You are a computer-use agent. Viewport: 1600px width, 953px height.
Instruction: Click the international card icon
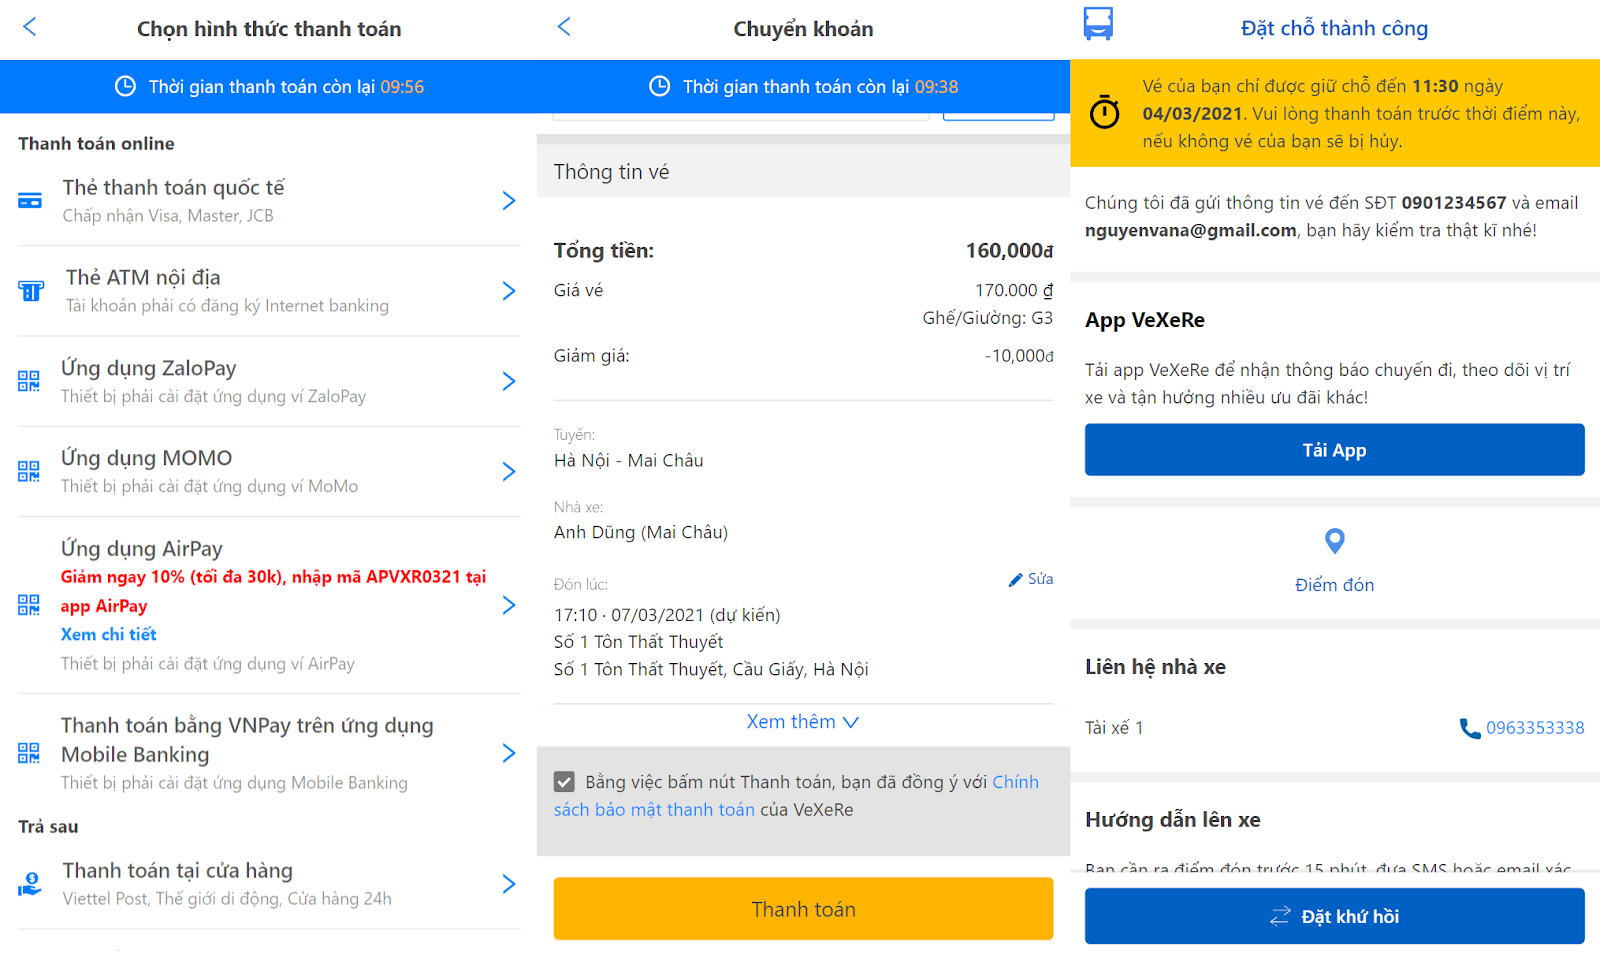click(30, 201)
